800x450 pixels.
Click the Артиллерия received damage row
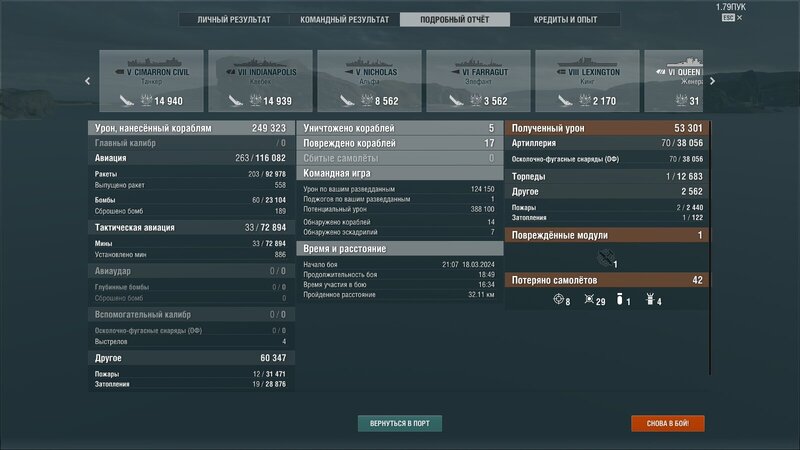[607, 143]
